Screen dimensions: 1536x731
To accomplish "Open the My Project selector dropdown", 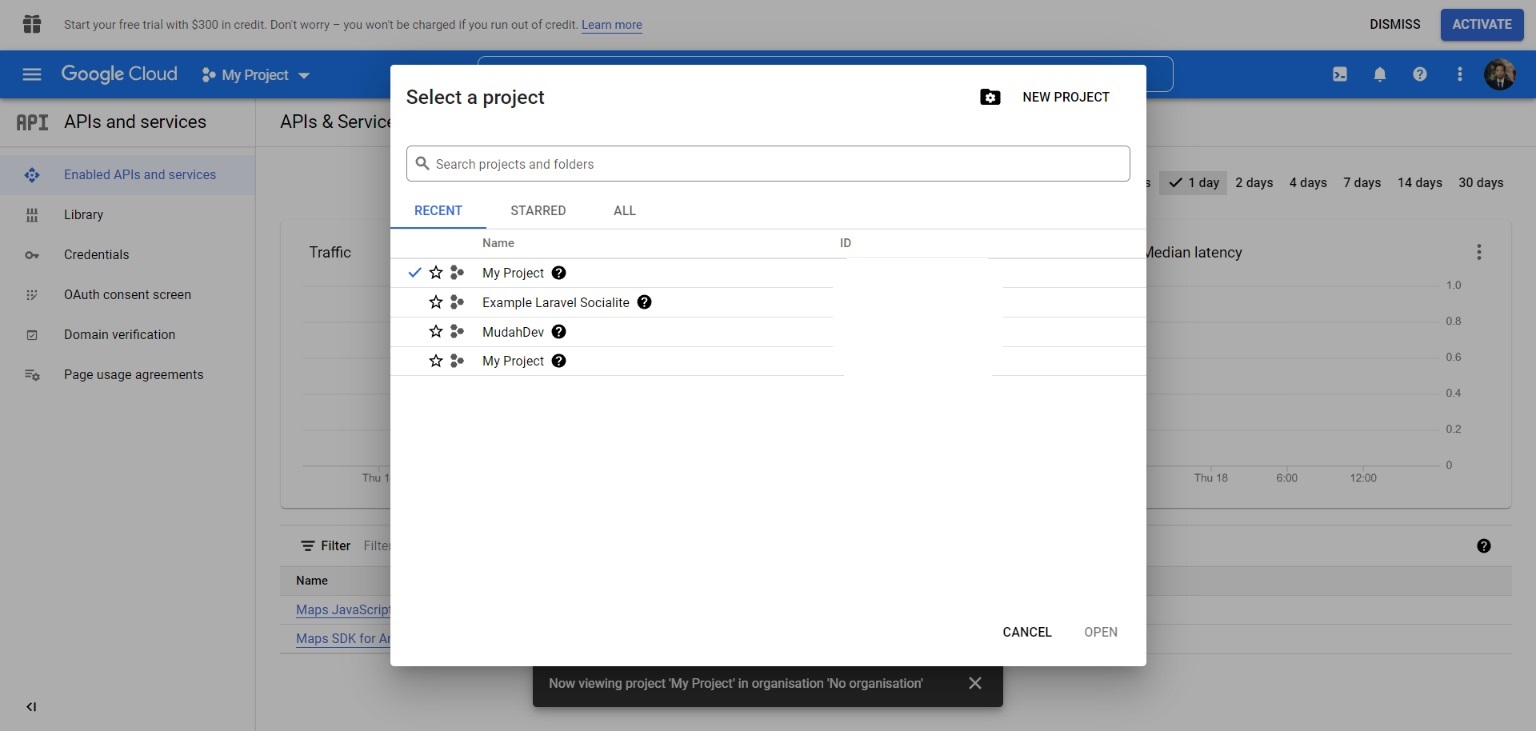I will click(256, 75).
